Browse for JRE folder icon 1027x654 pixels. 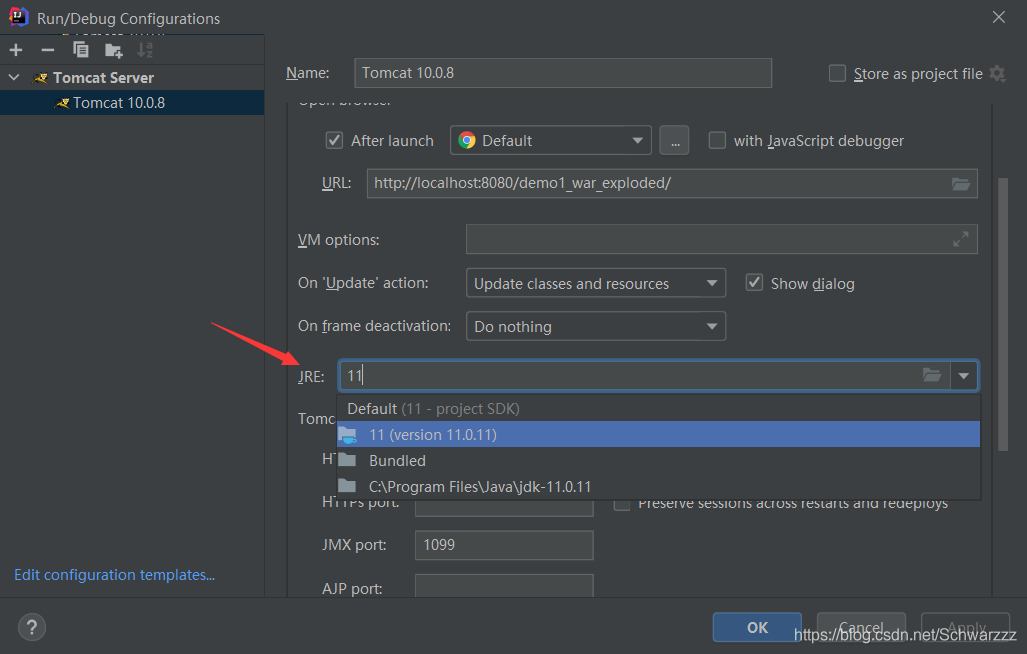(x=931, y=375)
